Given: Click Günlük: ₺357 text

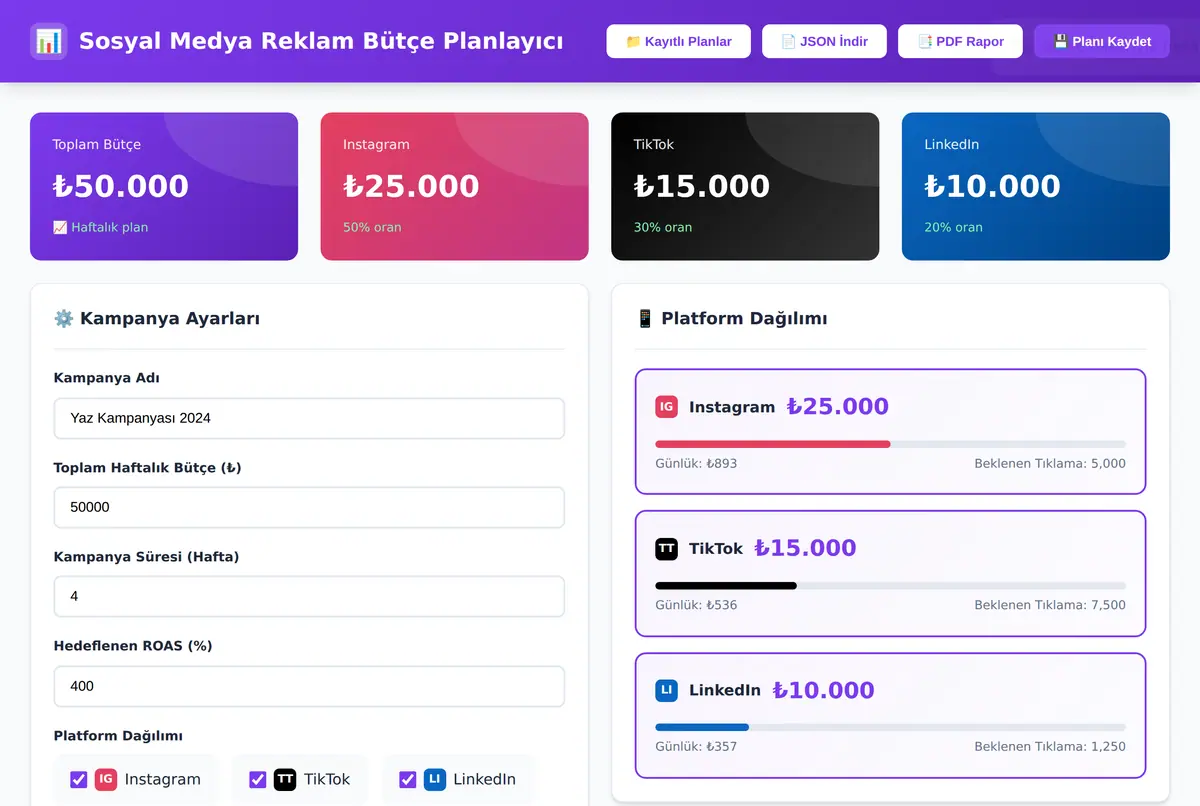Looking at the screenshot, I should [696, 746].
